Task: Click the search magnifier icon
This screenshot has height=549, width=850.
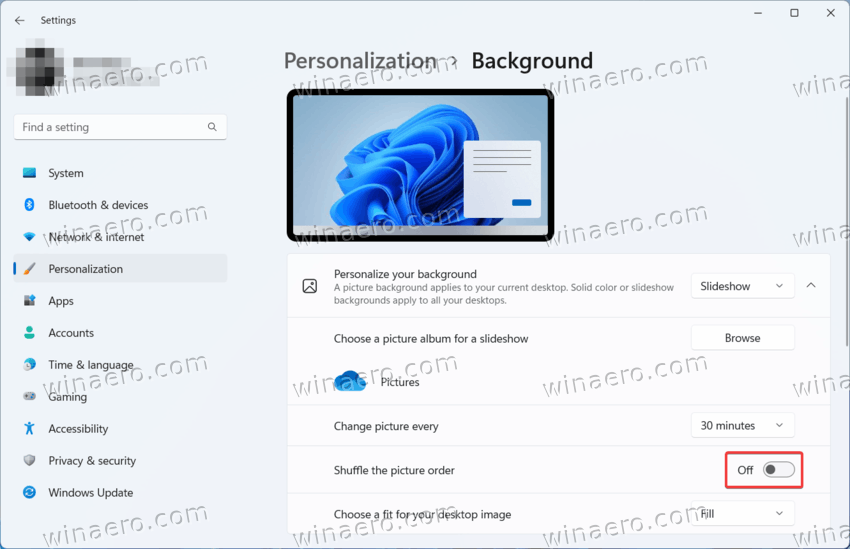Action: (212, 127)
